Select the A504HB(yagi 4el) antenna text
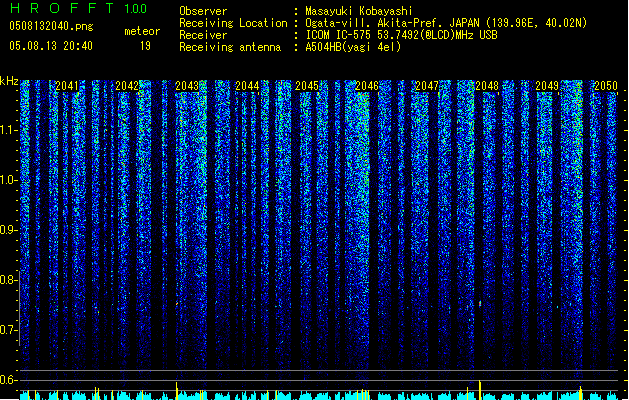Image resolution: width=629 pixels, height=400 pixels. pos(353,47)
